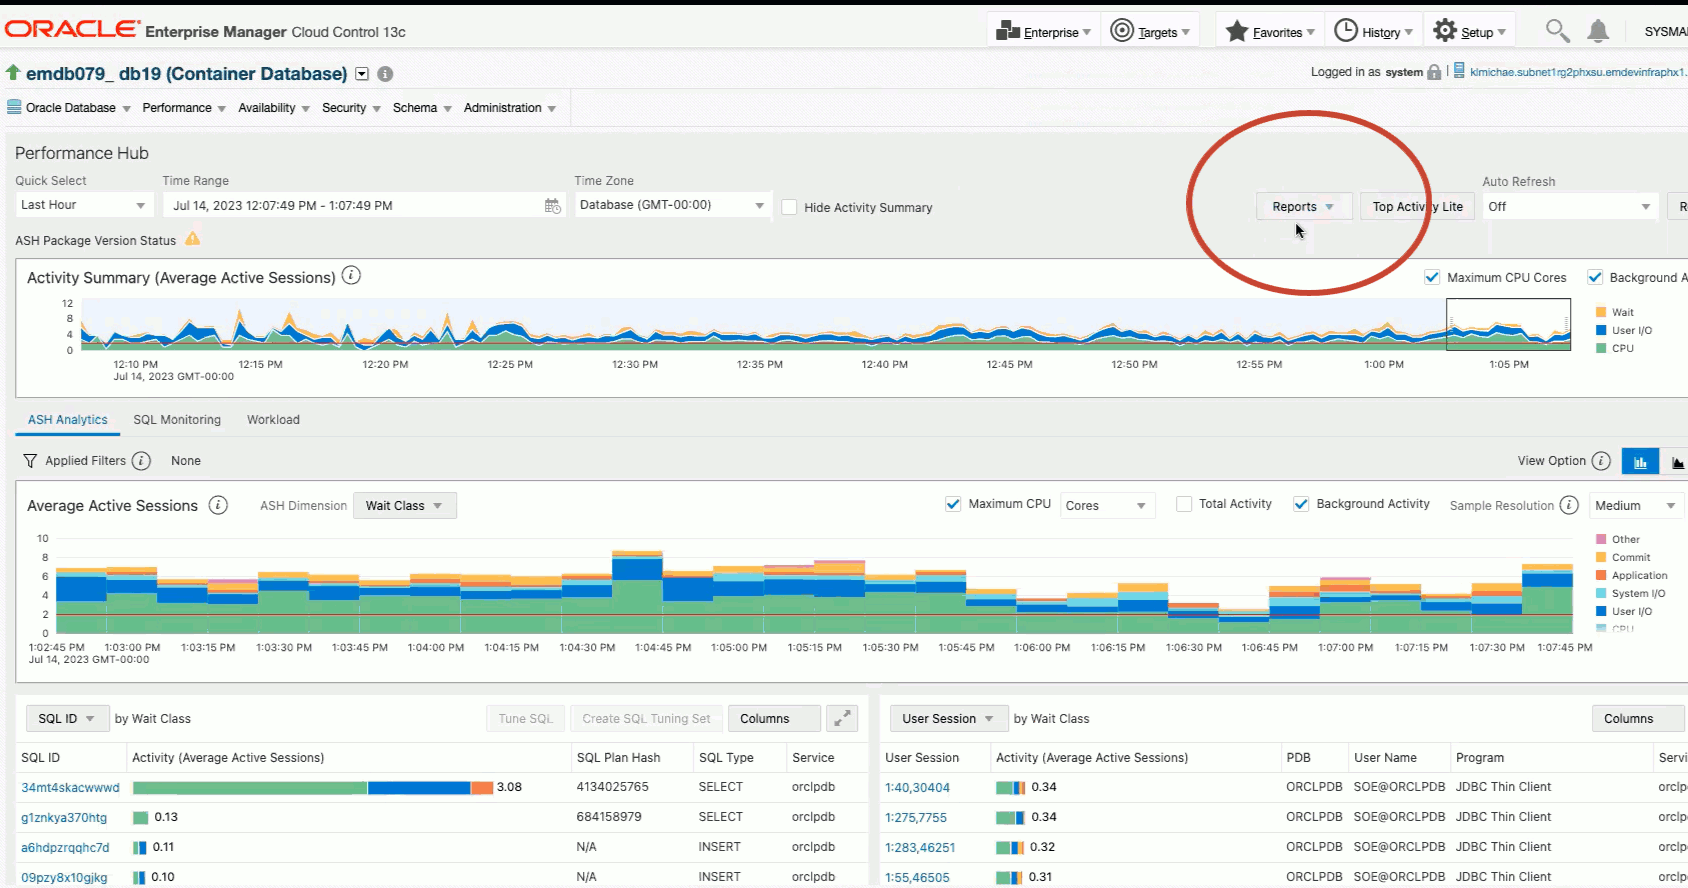Open Sample Resolution Medium dropdown
This screenshot has height=888, width=1688.
click(1635, 505)
